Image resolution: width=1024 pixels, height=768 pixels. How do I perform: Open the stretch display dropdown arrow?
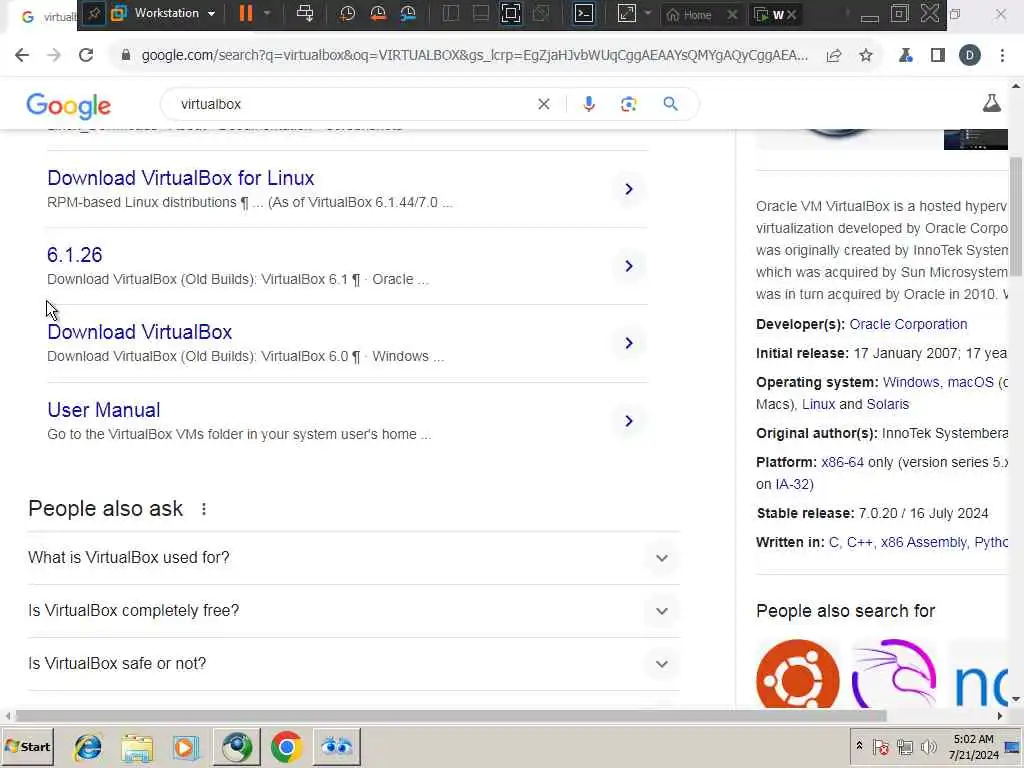[x=647, y=14]
